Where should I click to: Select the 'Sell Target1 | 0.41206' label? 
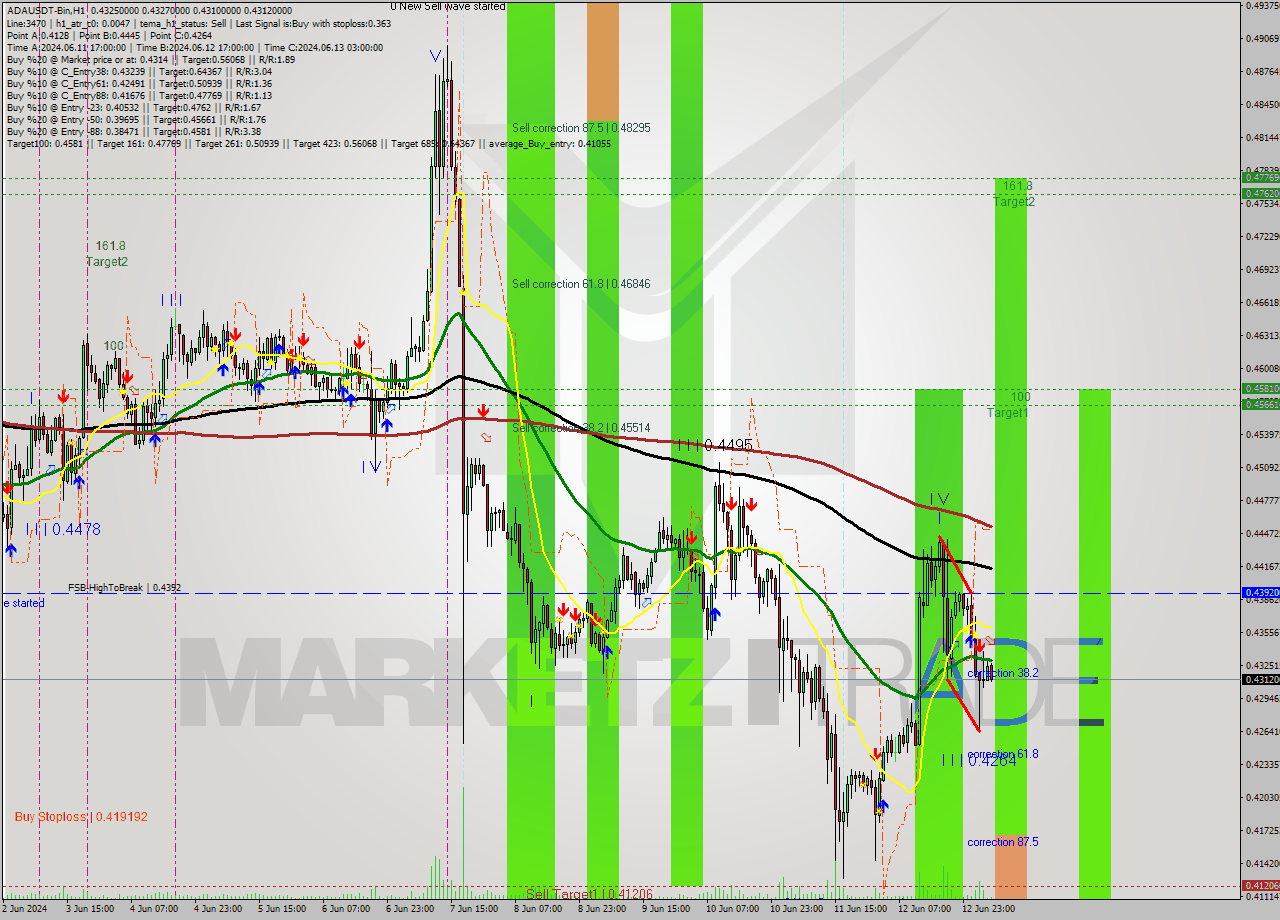coord(589,894)
